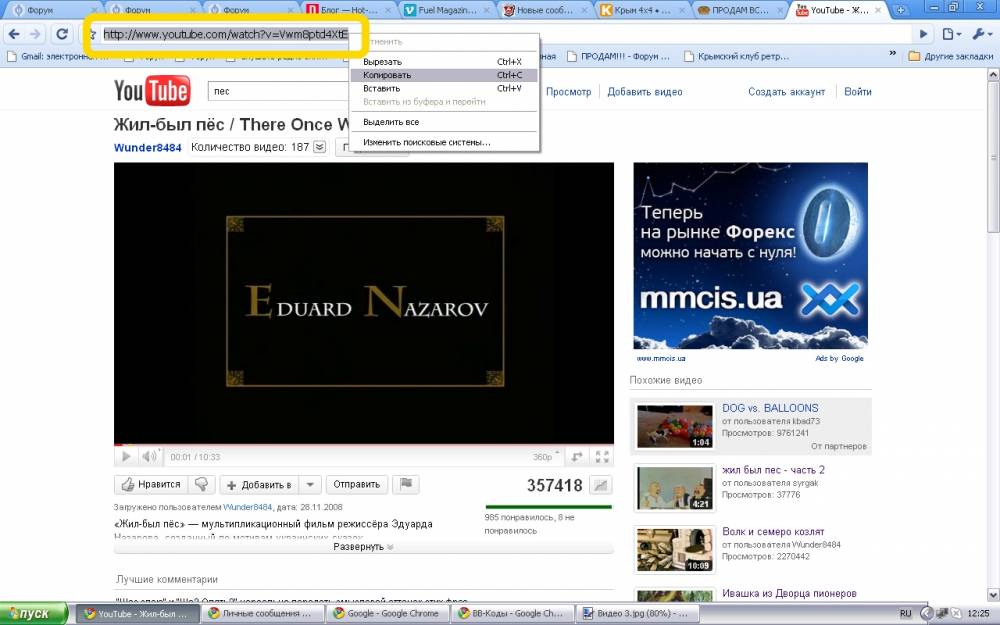The width and height of the screenshot is (1000, 625).
Task: Open the Крымский клуб ретр… bookmark
Action: (737, 57)
